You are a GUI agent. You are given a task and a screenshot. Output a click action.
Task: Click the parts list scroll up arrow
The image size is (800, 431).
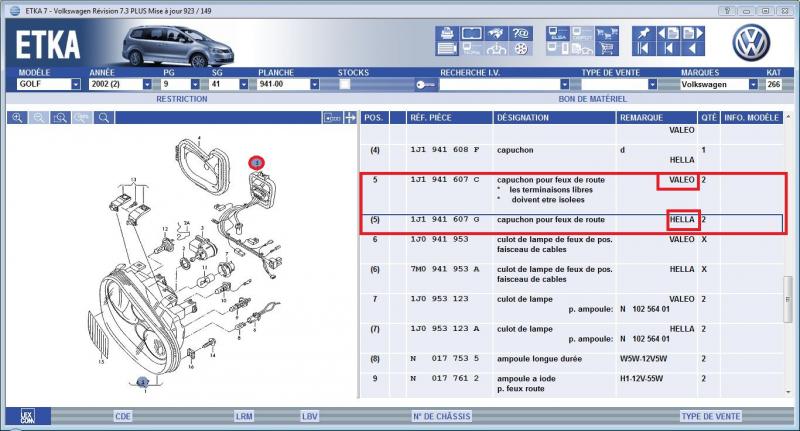788,117
